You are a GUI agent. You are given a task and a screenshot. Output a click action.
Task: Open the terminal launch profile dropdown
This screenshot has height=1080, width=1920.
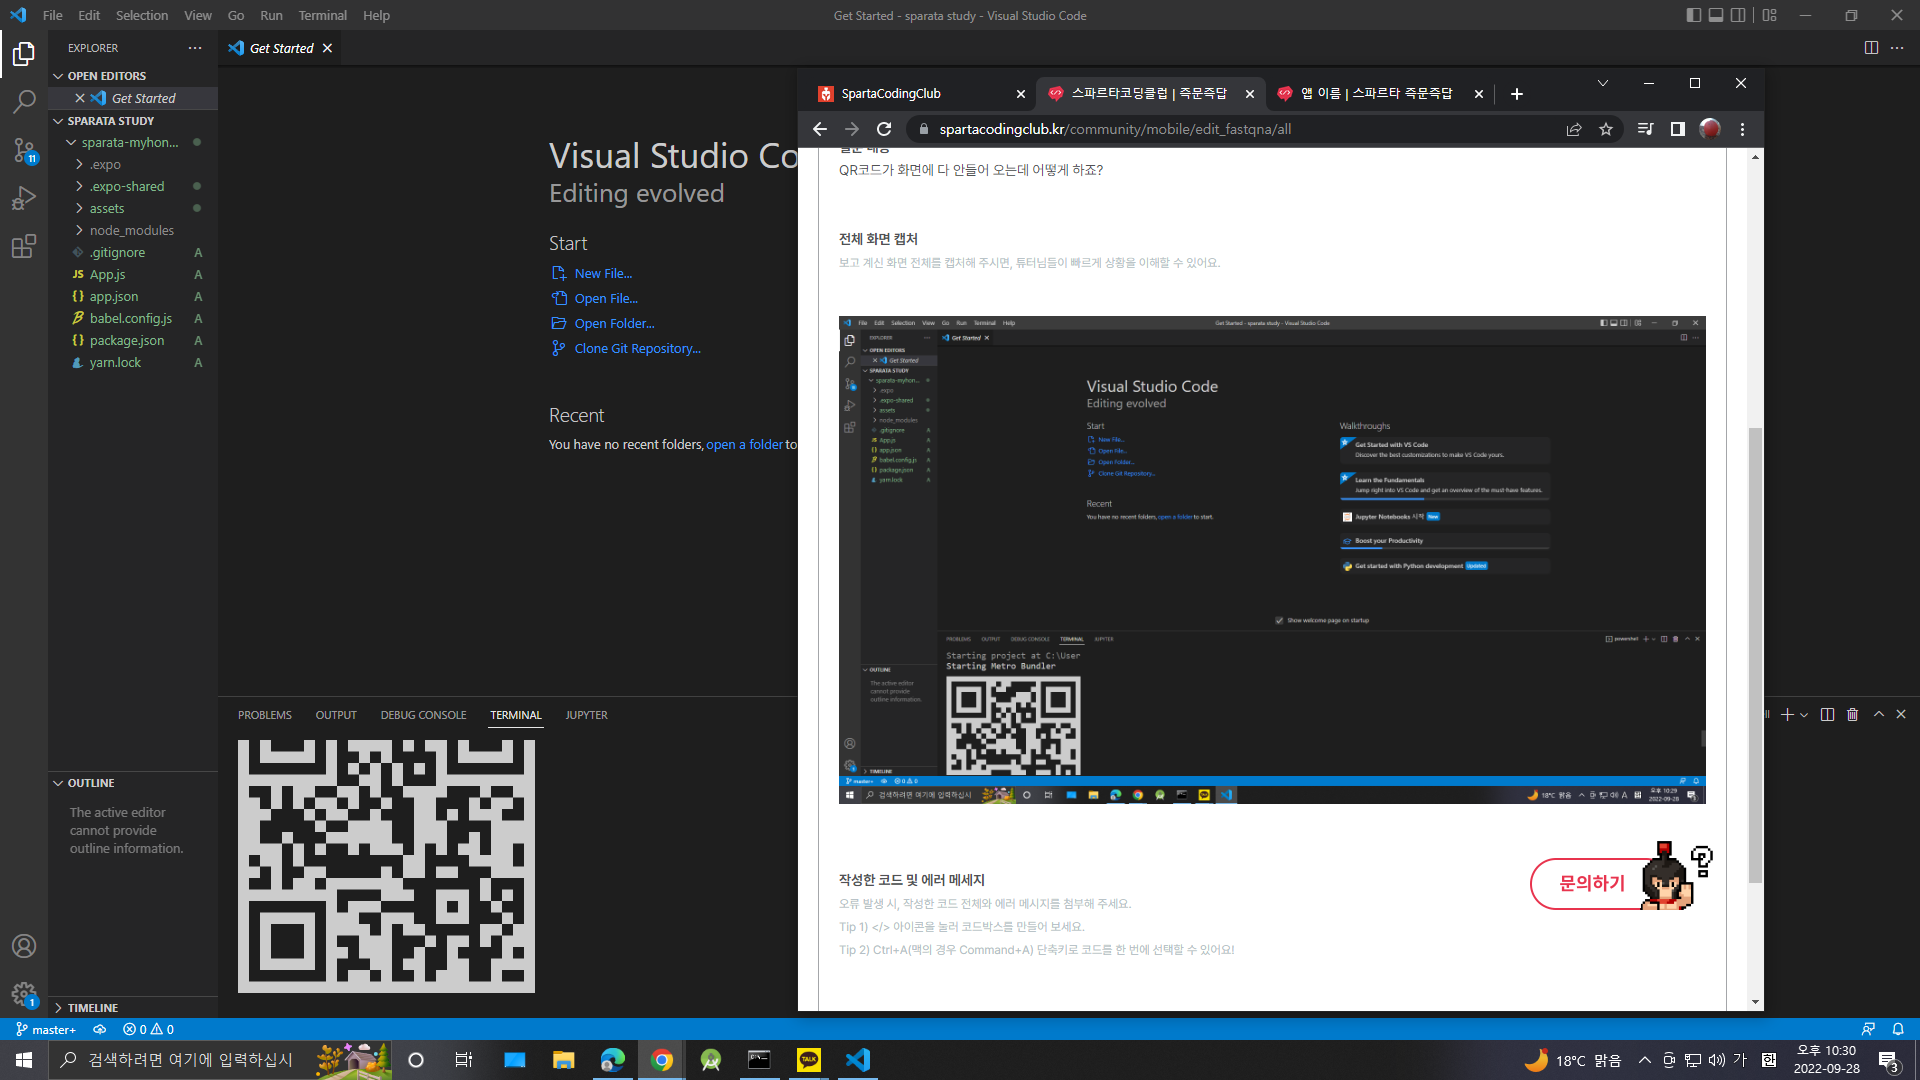click(1804, 715)
